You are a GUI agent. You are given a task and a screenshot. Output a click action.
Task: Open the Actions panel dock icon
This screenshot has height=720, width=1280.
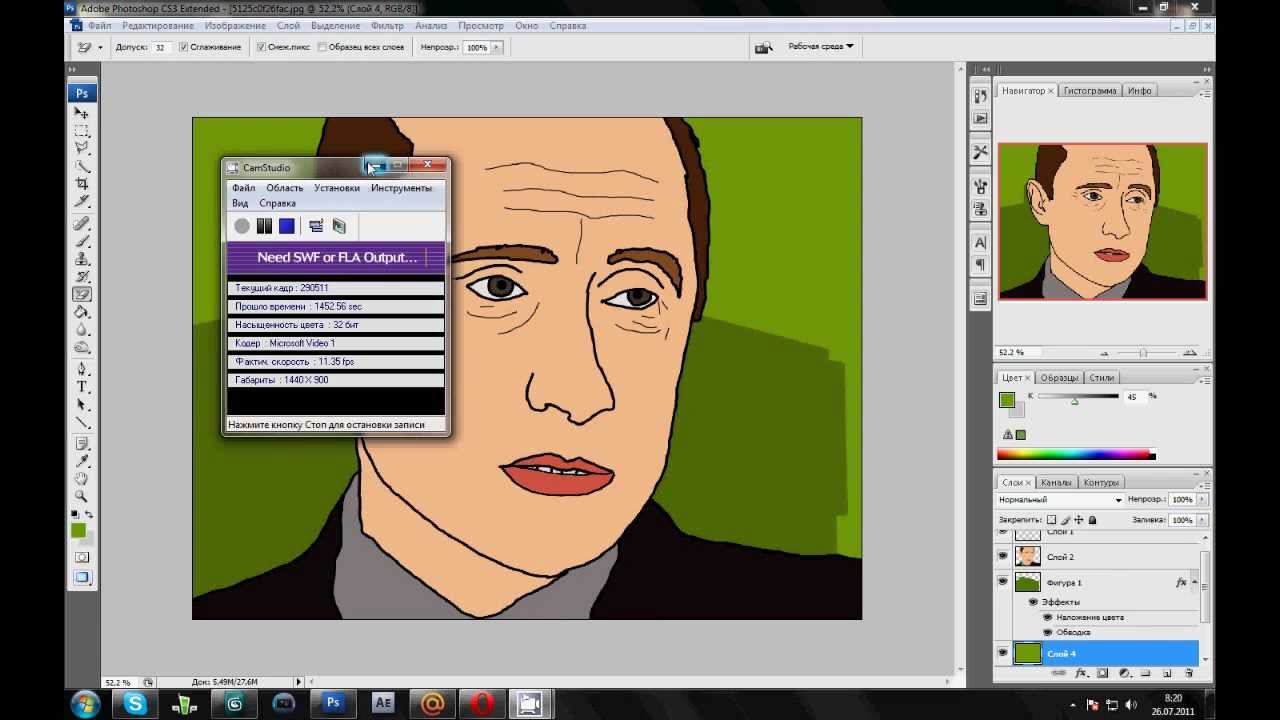coord(980,118)
